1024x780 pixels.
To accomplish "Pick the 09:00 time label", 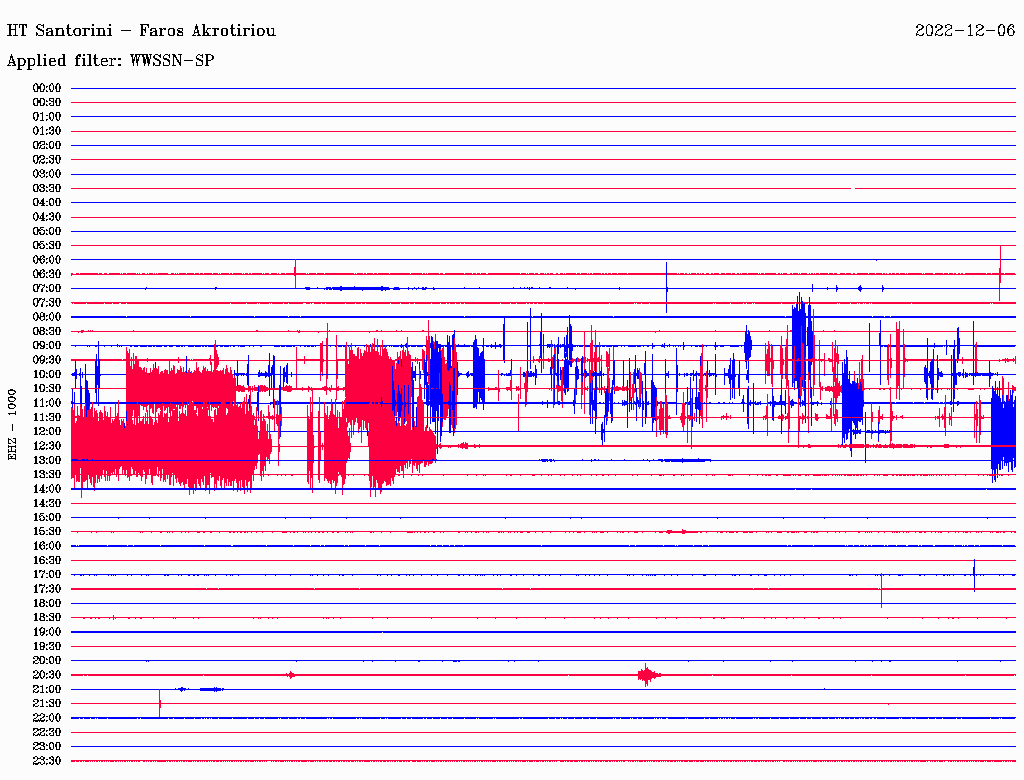I will click(46, 346).
